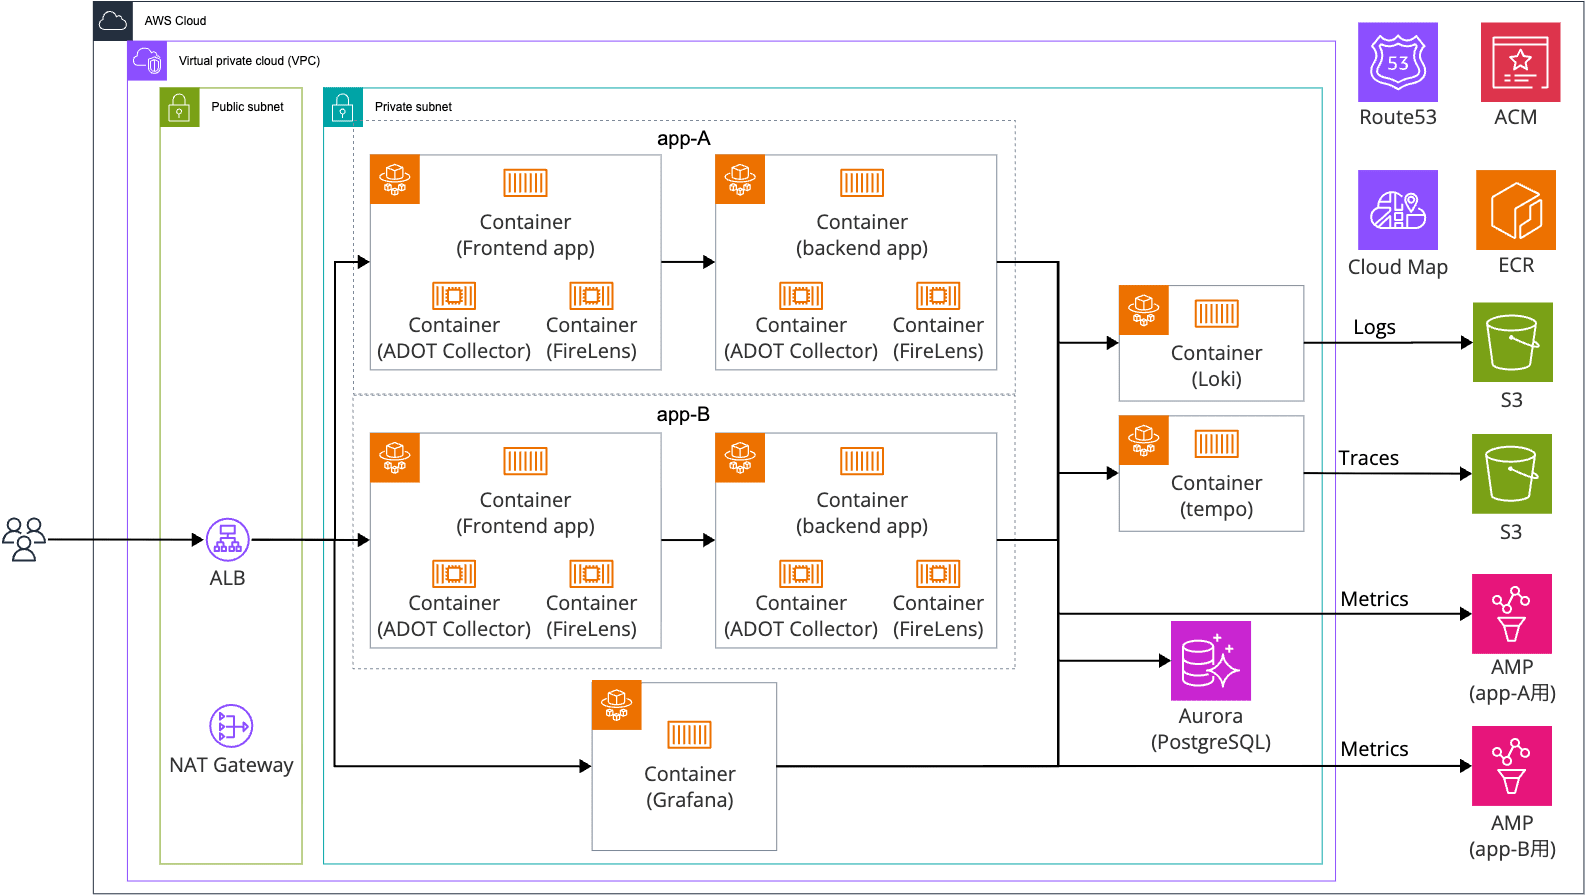Select the tempo container icon
1585x895 pixels.
(x=1216, y=444)
